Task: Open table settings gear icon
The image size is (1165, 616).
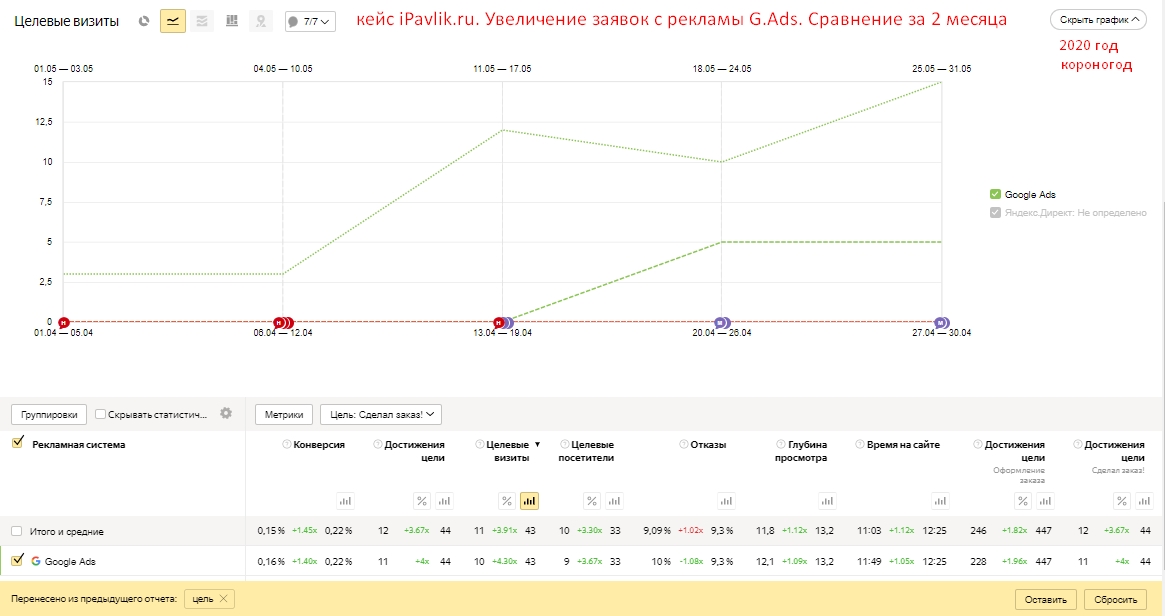Action: [x=226, y=413]
